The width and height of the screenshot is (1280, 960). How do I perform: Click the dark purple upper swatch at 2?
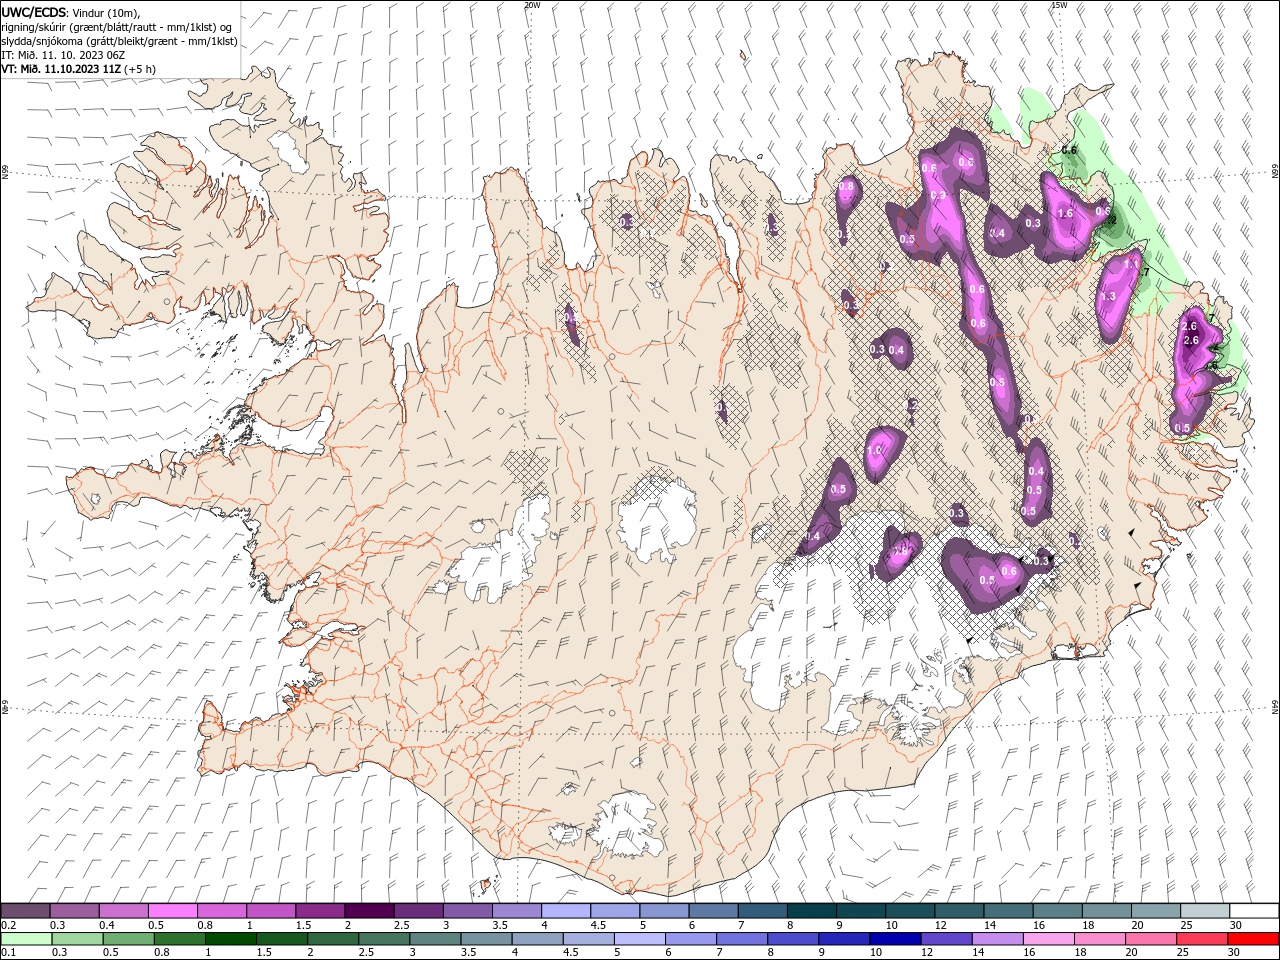368,911
